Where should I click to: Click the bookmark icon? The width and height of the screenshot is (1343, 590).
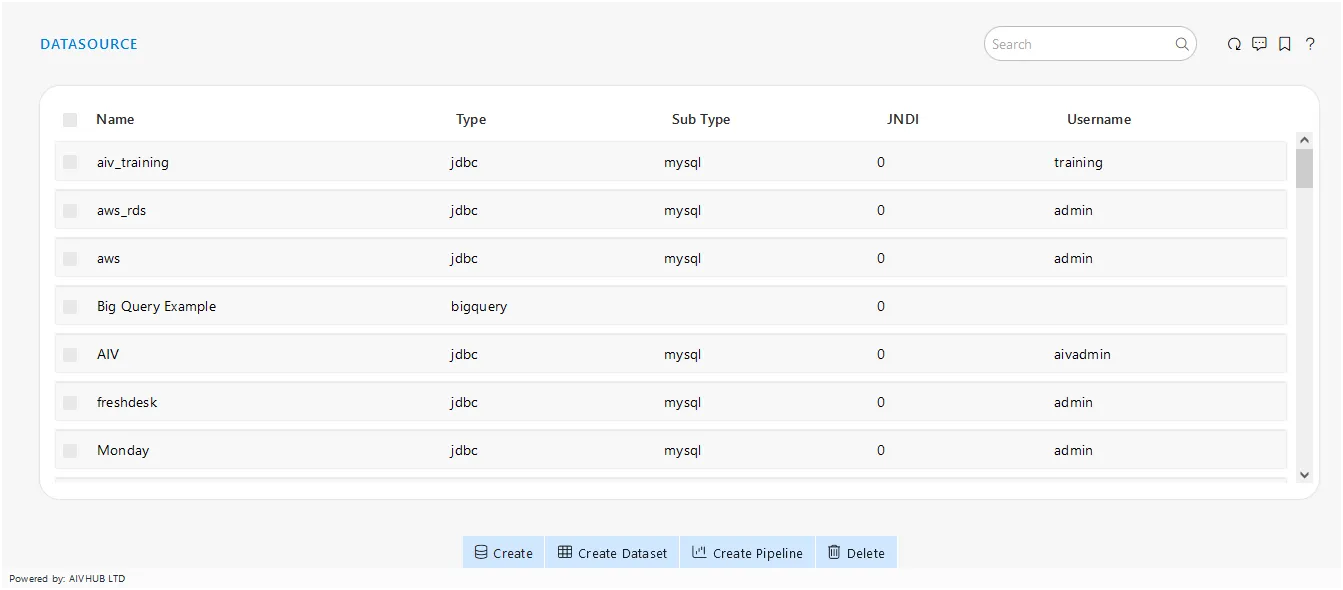(1285, 44)
